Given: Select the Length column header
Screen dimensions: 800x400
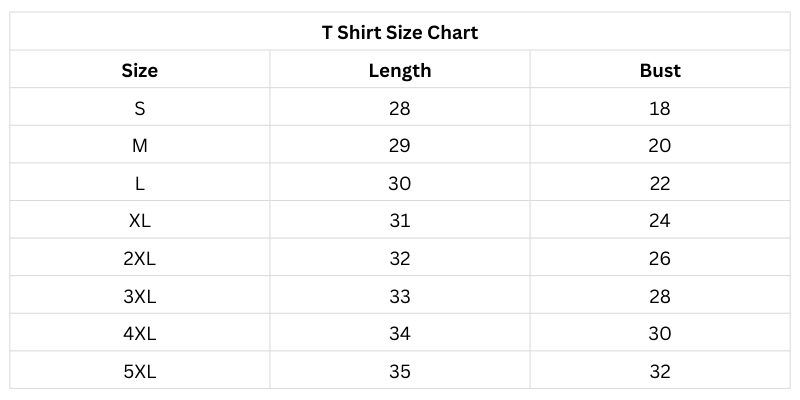Looking at the screenshot, I should pyautogui.click(x=400, y=70).
